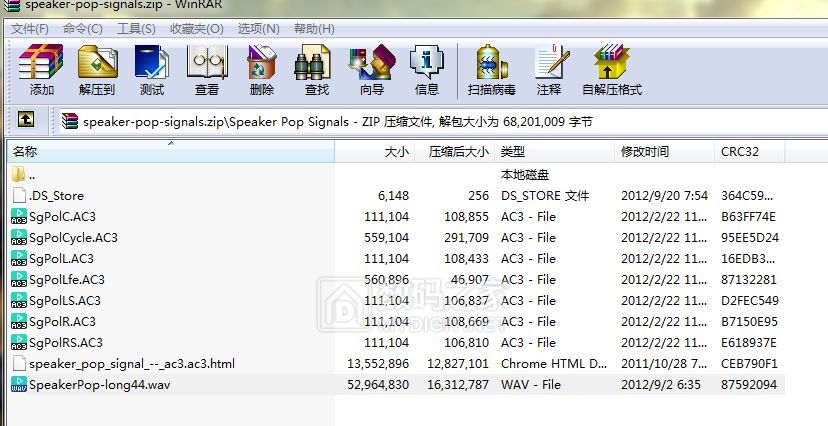Click the WinRAR title bar books icon
The width and height of the screenshot is (828, 426).
click(x=12, y=5)
